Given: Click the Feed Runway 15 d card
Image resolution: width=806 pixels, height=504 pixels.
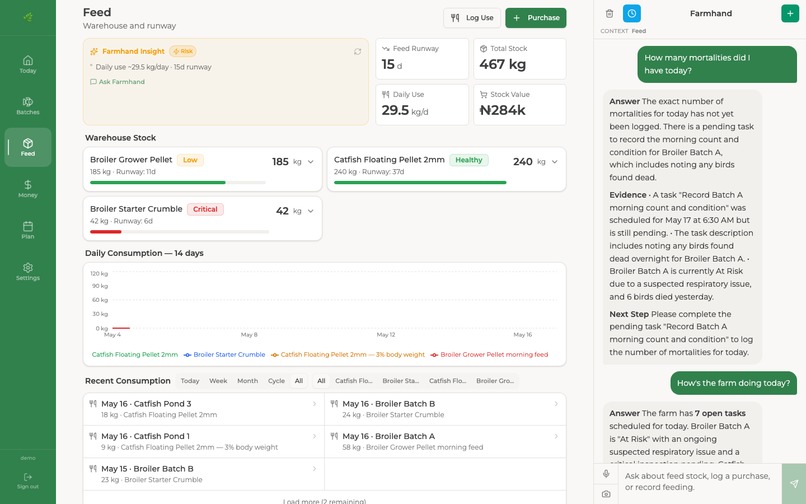Looking at the screenshot, I should (422, 59).
